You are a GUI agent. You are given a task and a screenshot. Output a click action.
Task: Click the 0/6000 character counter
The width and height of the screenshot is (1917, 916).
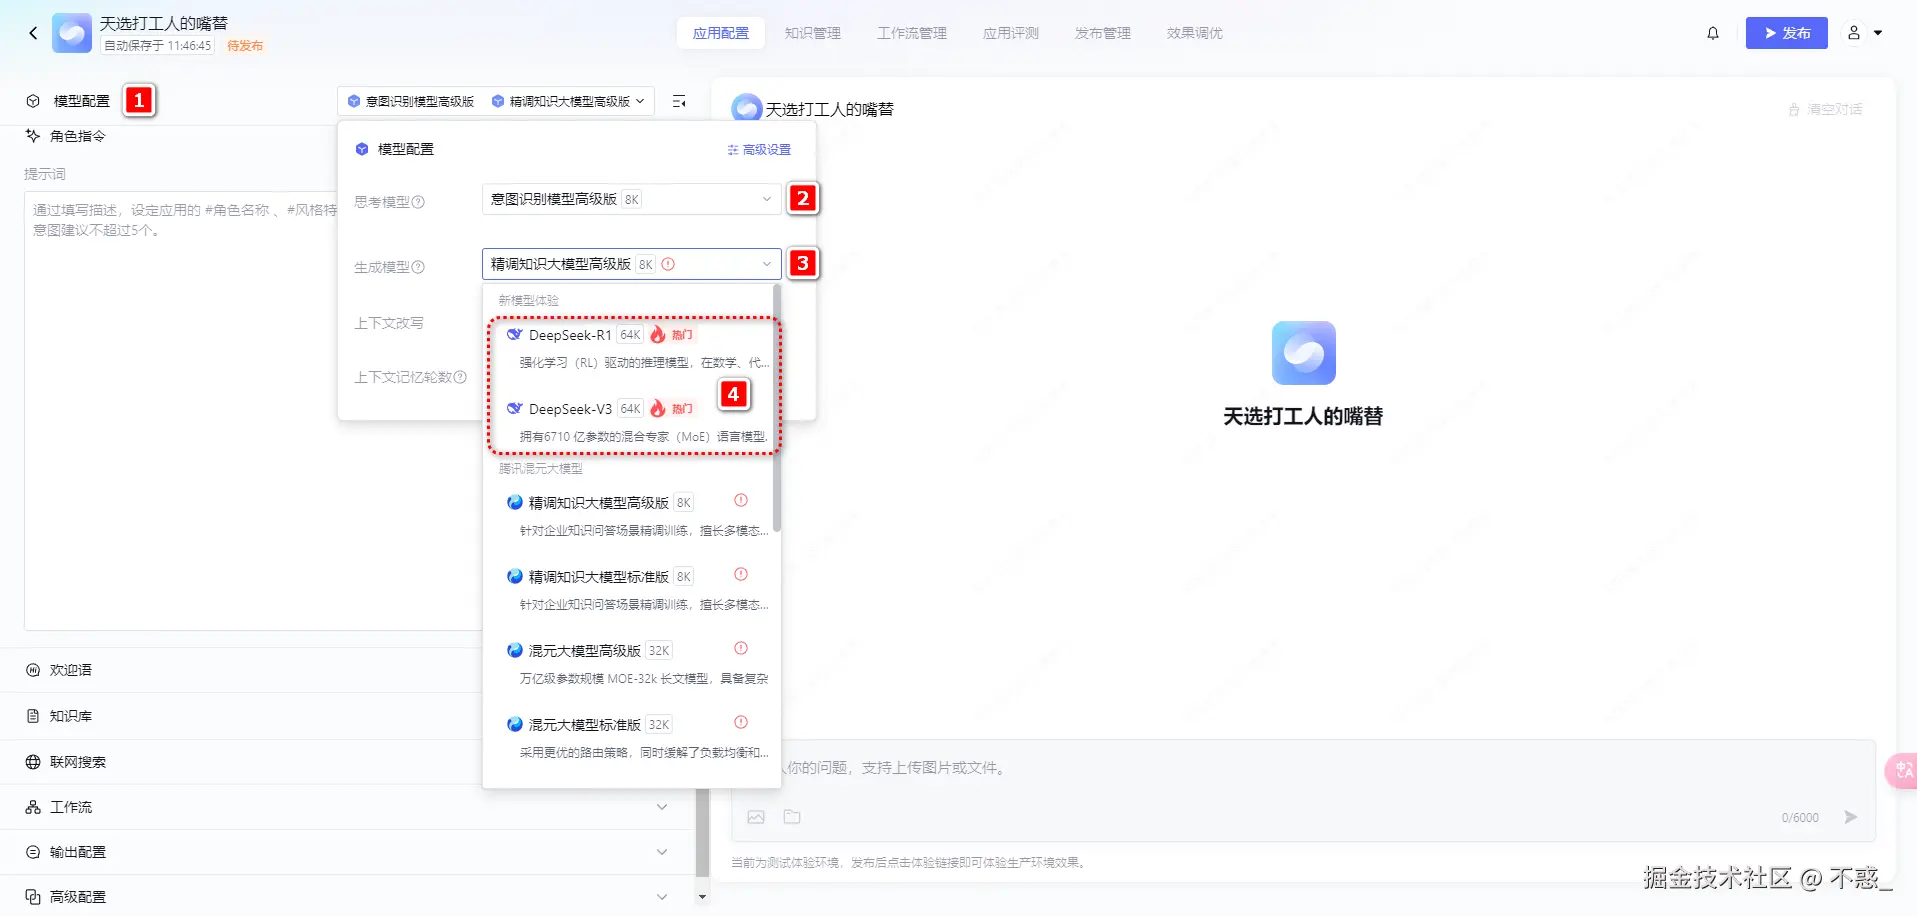tap(1800, 818)
